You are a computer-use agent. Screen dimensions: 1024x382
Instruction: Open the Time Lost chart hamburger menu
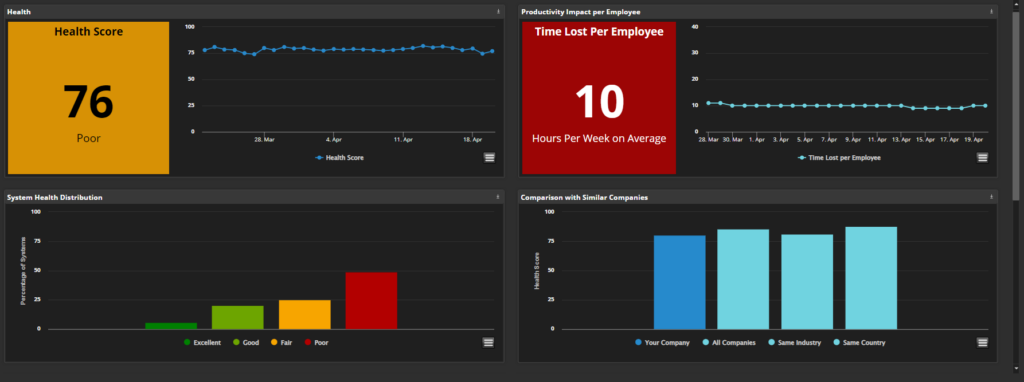(x=982, y=157)
